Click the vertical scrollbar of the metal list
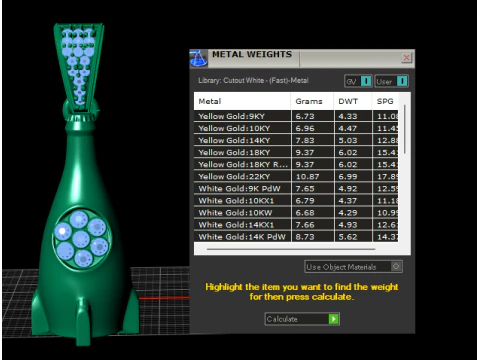 (x=405, y=129)
